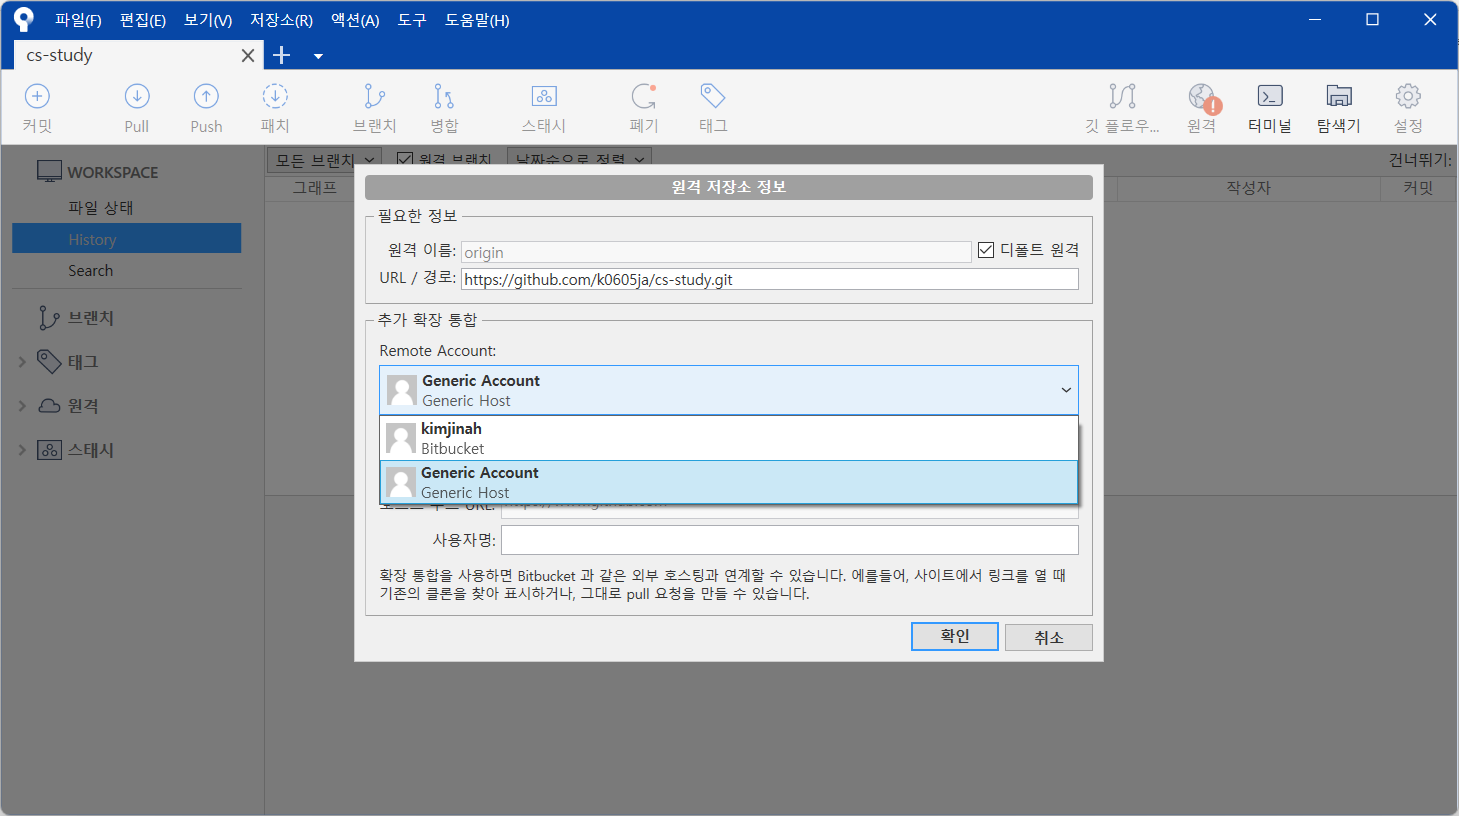Select History in sidebar

click(126, 239)
